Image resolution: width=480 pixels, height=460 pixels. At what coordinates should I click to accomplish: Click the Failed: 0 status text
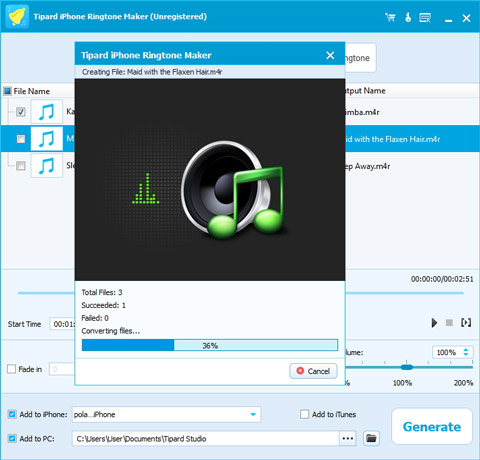95,318
